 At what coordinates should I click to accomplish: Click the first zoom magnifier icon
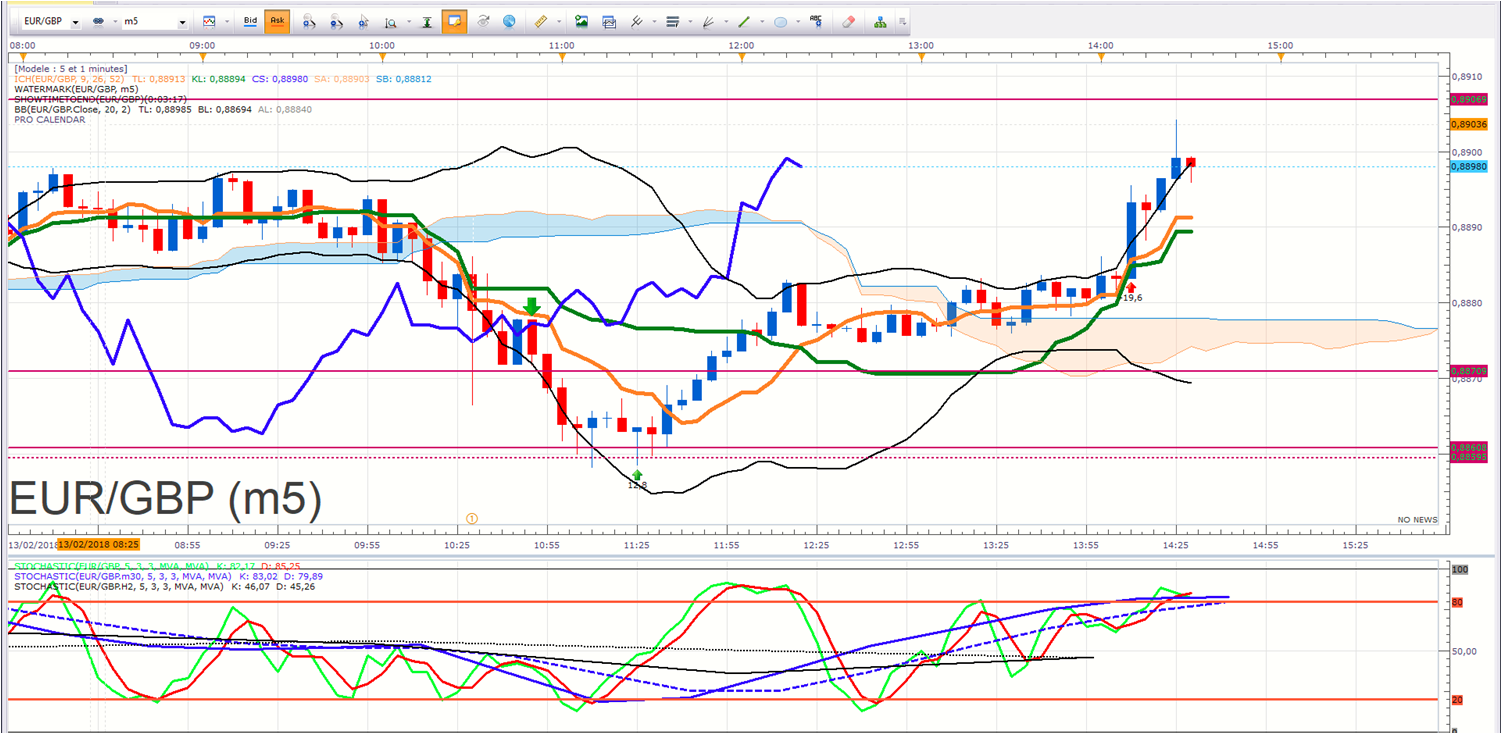tap(308, 21)
